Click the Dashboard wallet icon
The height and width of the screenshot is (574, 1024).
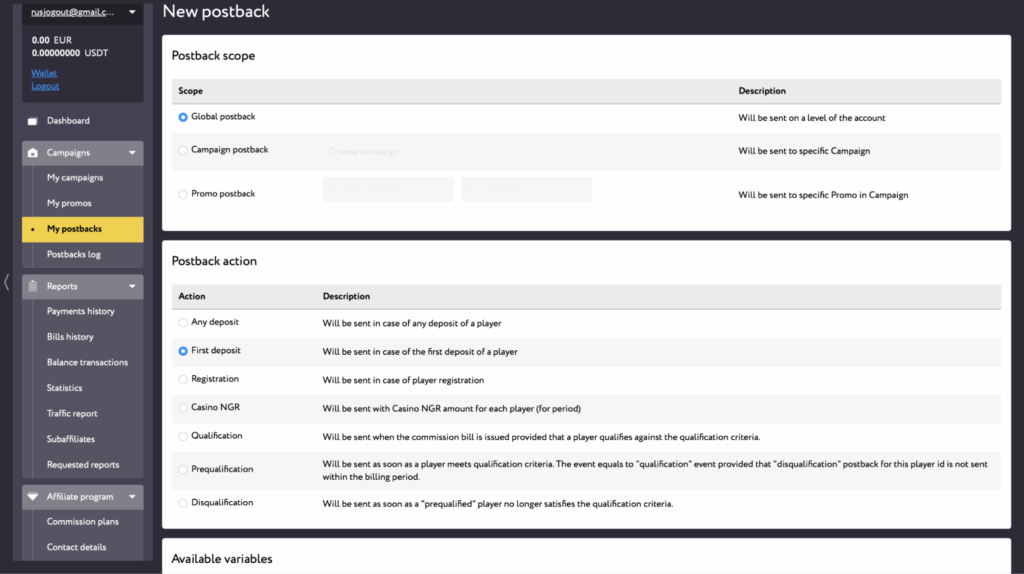[x=33, y=121]
